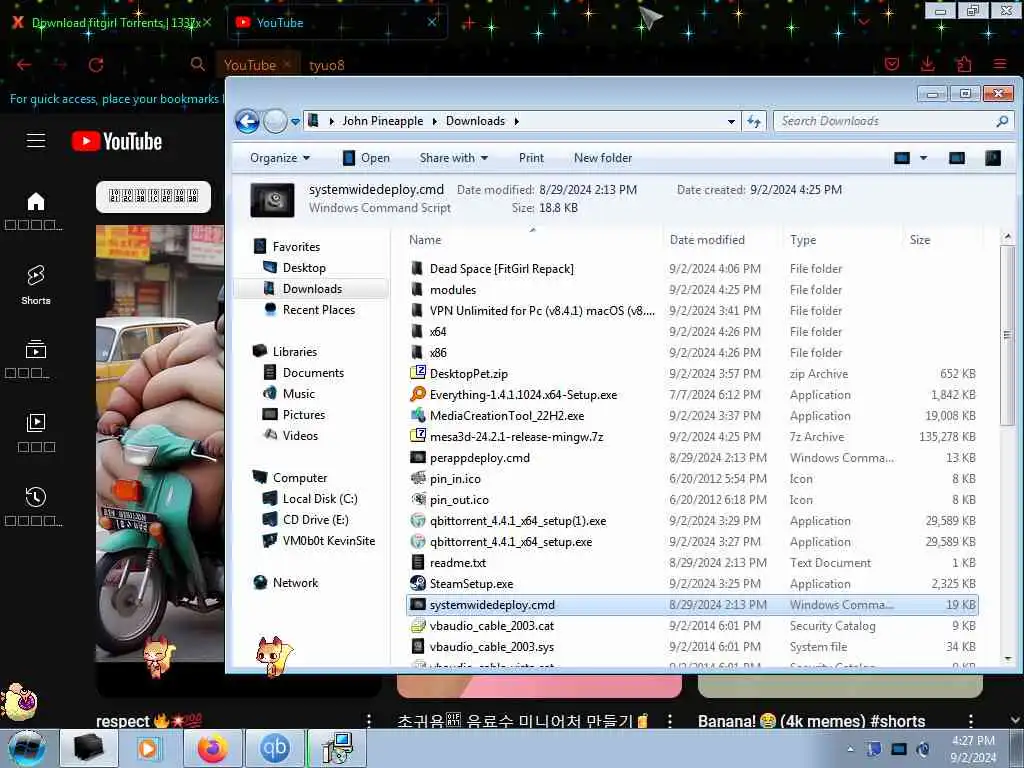
Task: Open Firefox from taskbar
Action: click(x=213, y=748)
